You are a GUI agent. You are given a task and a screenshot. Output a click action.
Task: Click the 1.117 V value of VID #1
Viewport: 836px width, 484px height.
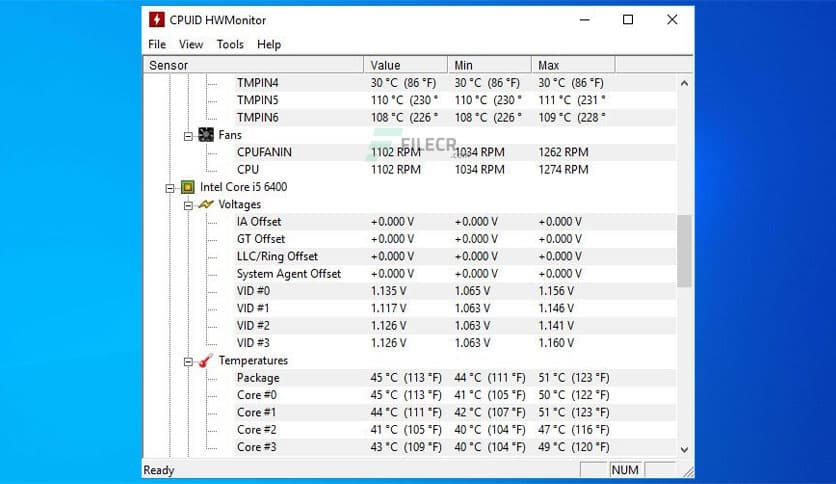point(388,308)
